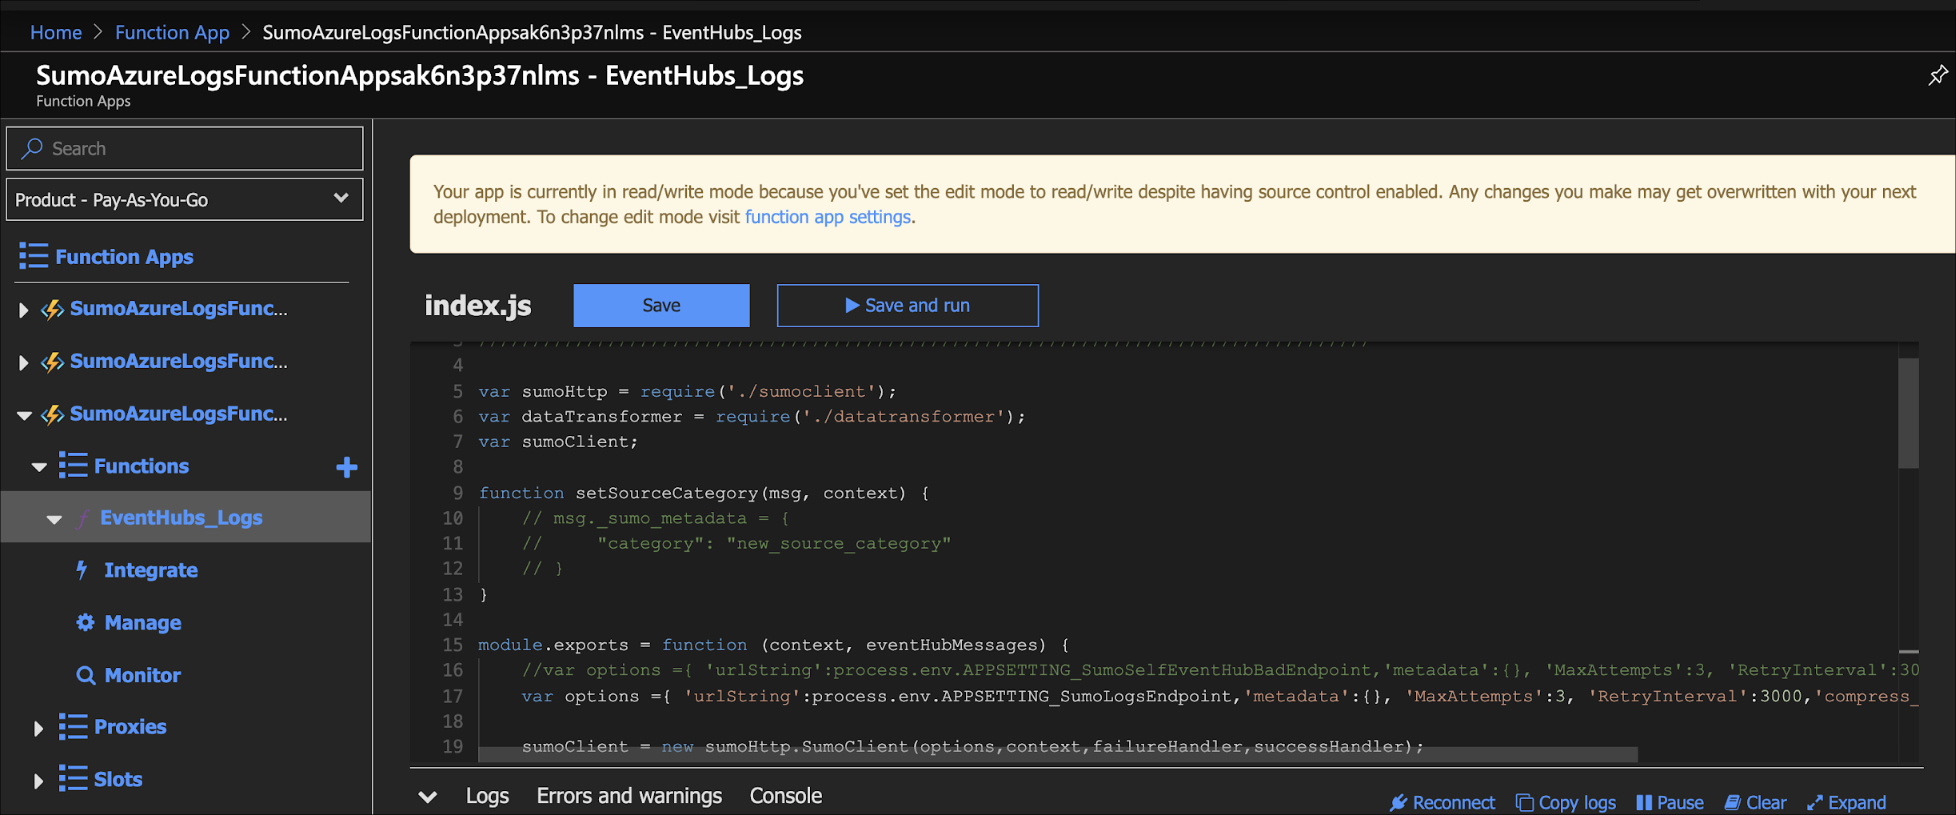Add a new function with plus icon
1956x815 pixels.
347,467
